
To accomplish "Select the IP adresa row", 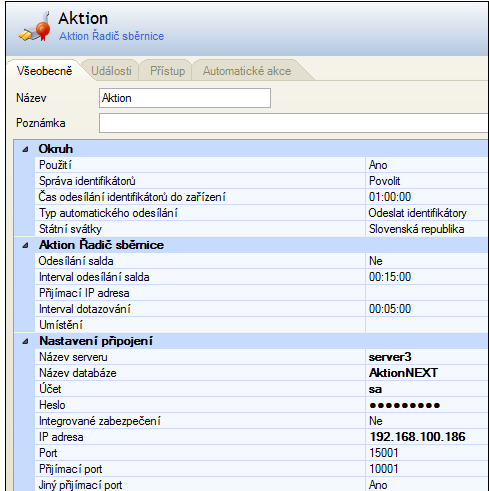I will [x=261, y=437].
